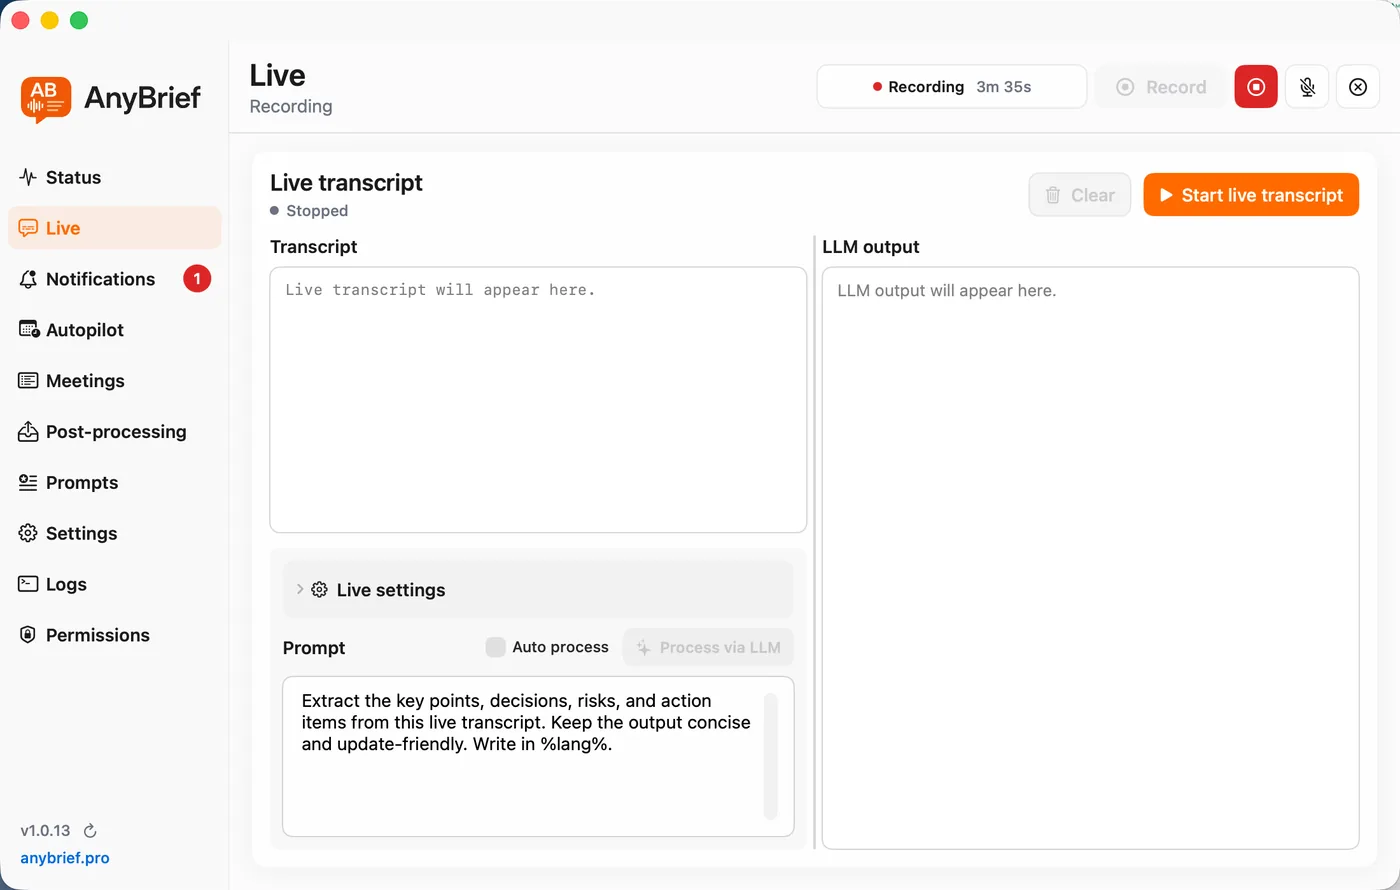Click the trash icon in Clear button

point(1053,195)
